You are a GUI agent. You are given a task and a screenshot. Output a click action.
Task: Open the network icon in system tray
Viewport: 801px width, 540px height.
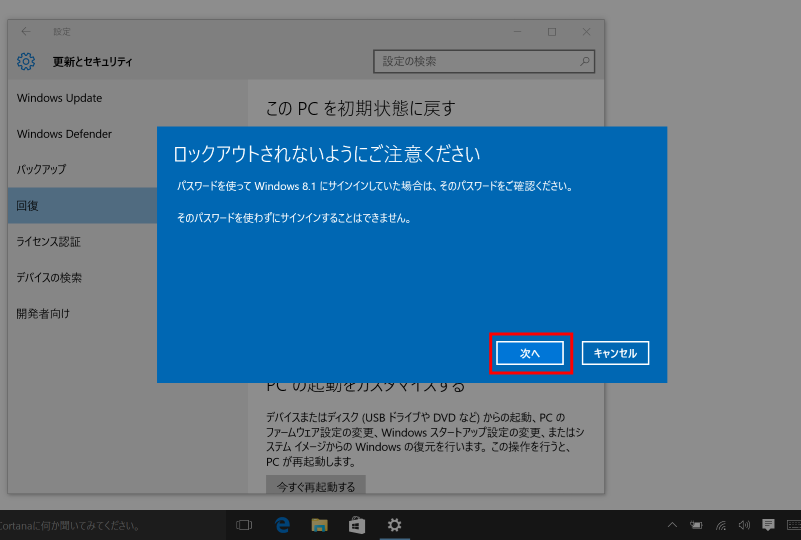point(721,525)
